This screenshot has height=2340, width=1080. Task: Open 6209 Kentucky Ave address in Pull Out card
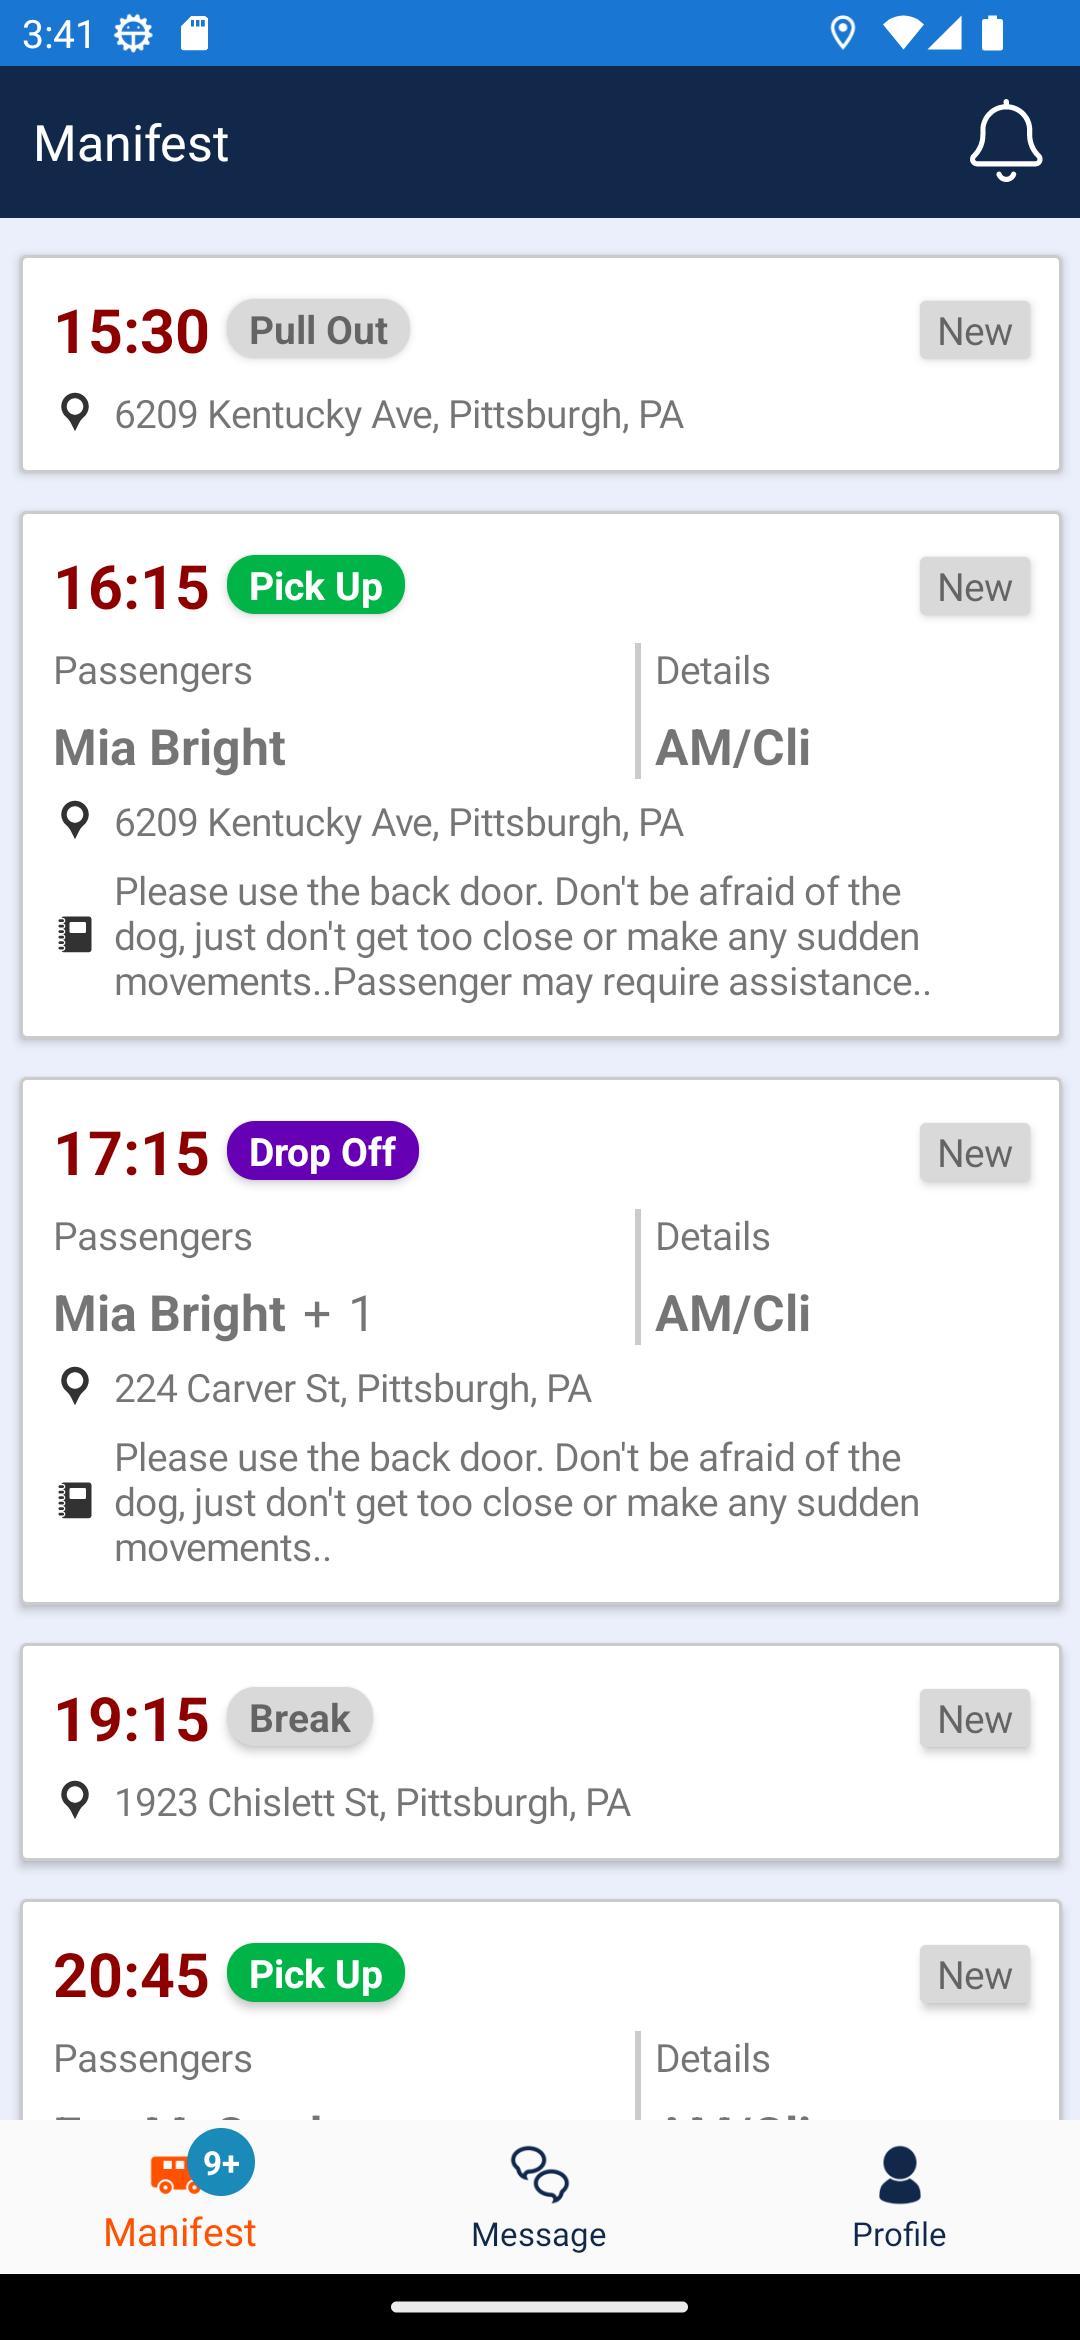point(399,414)
